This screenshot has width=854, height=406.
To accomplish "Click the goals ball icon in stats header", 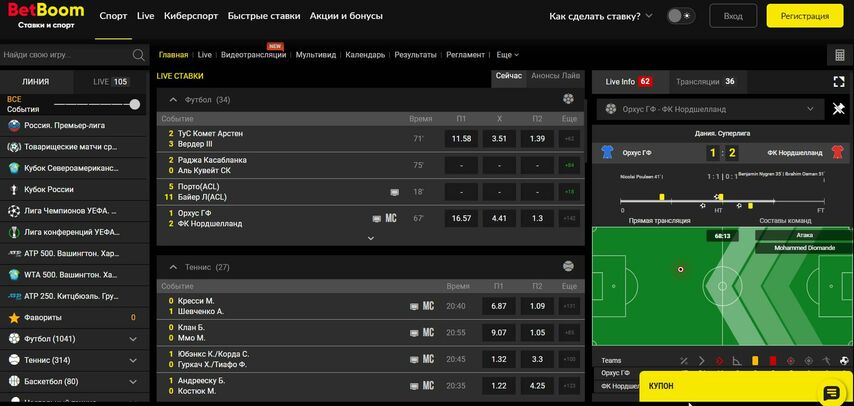I will click(845, 361).
